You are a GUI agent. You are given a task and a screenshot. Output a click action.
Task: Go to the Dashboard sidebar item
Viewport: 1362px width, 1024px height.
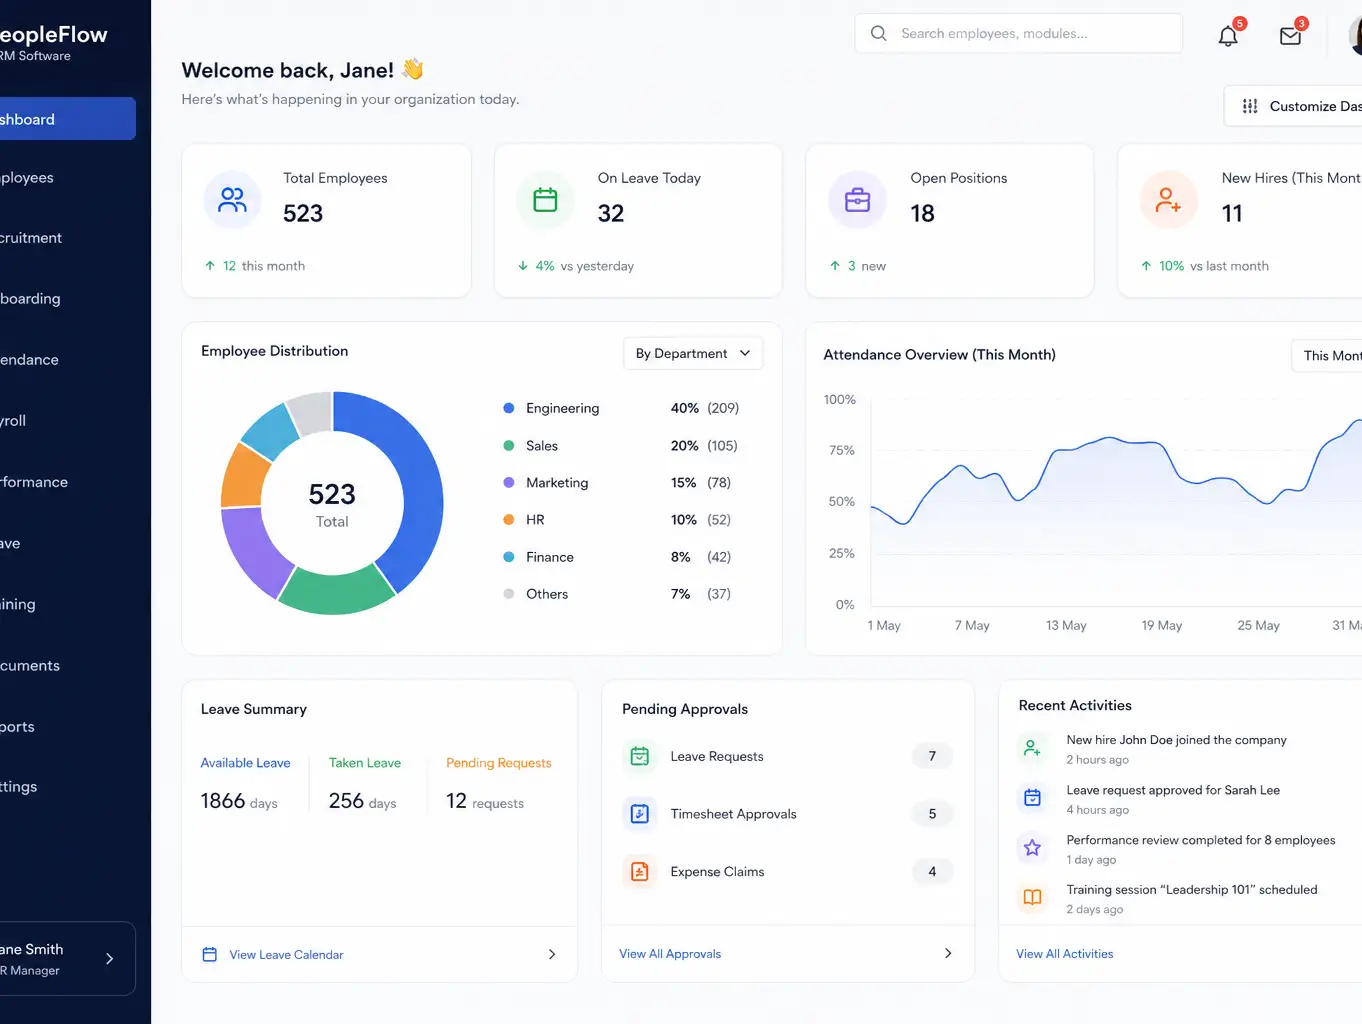68,119
